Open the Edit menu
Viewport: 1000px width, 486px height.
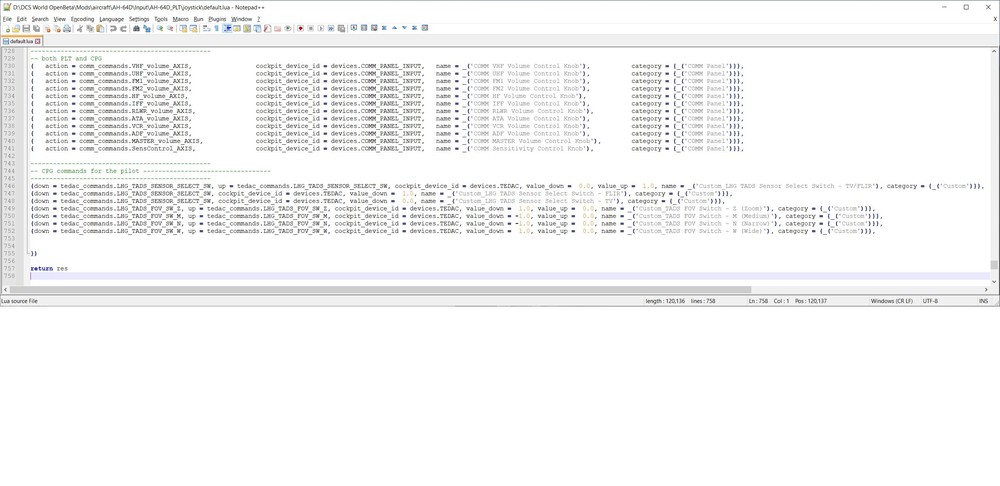(22, 19)
